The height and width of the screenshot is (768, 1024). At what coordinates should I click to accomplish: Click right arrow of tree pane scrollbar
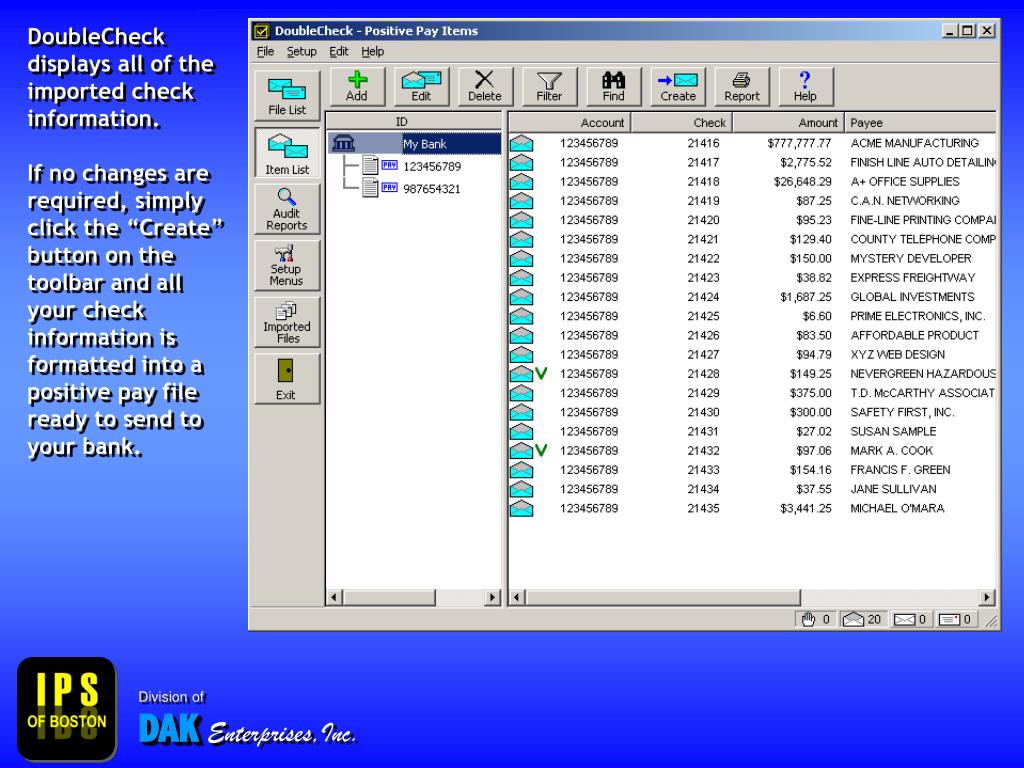coord(492,597)
